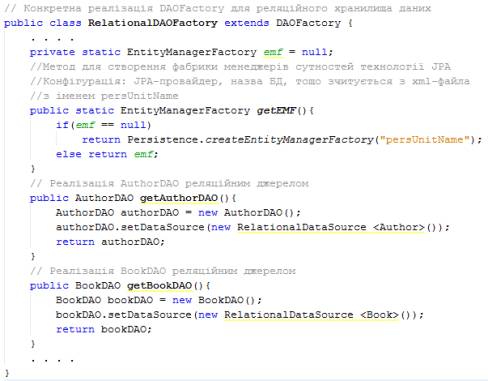488x381 pixels.
Task: Click the getBookDAO method name
Action: click(x=159, y=286)
